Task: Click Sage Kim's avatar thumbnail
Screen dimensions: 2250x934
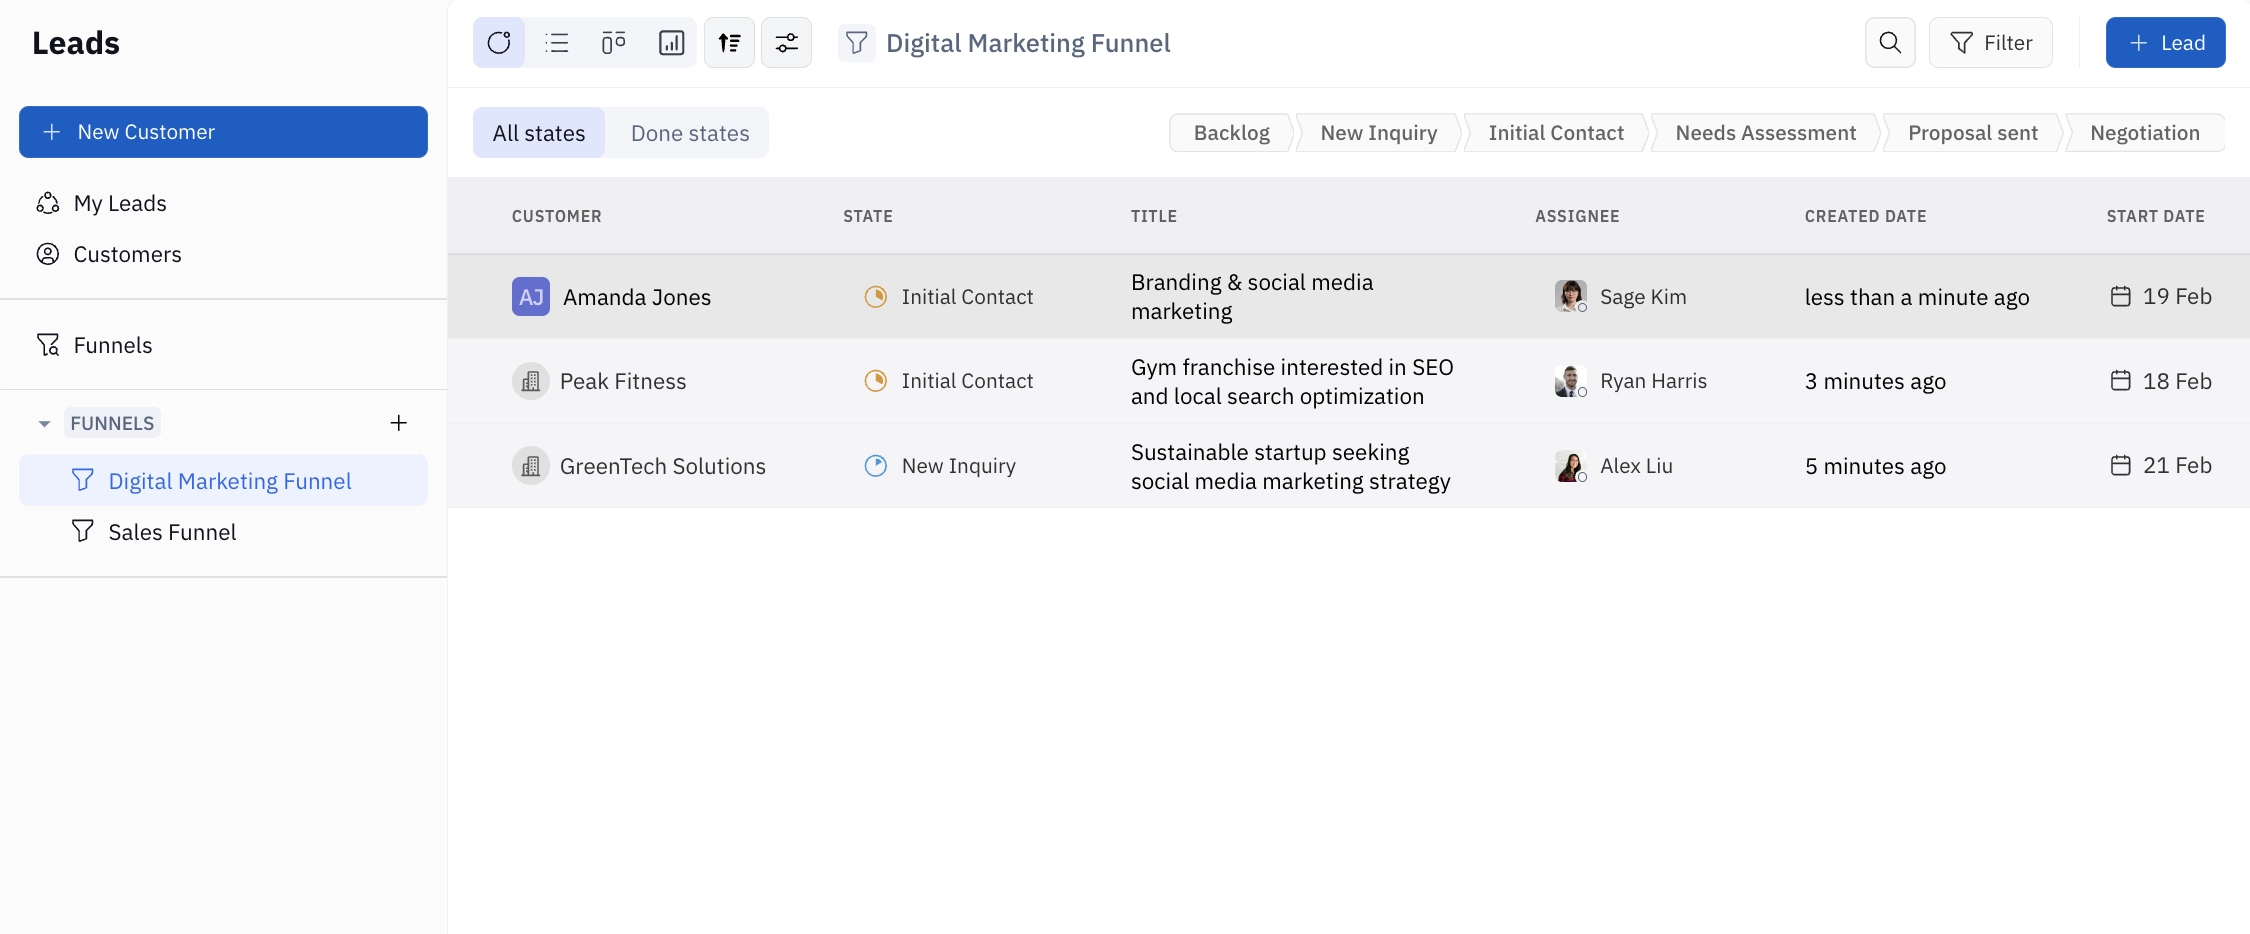Action: pos(1570,296)
